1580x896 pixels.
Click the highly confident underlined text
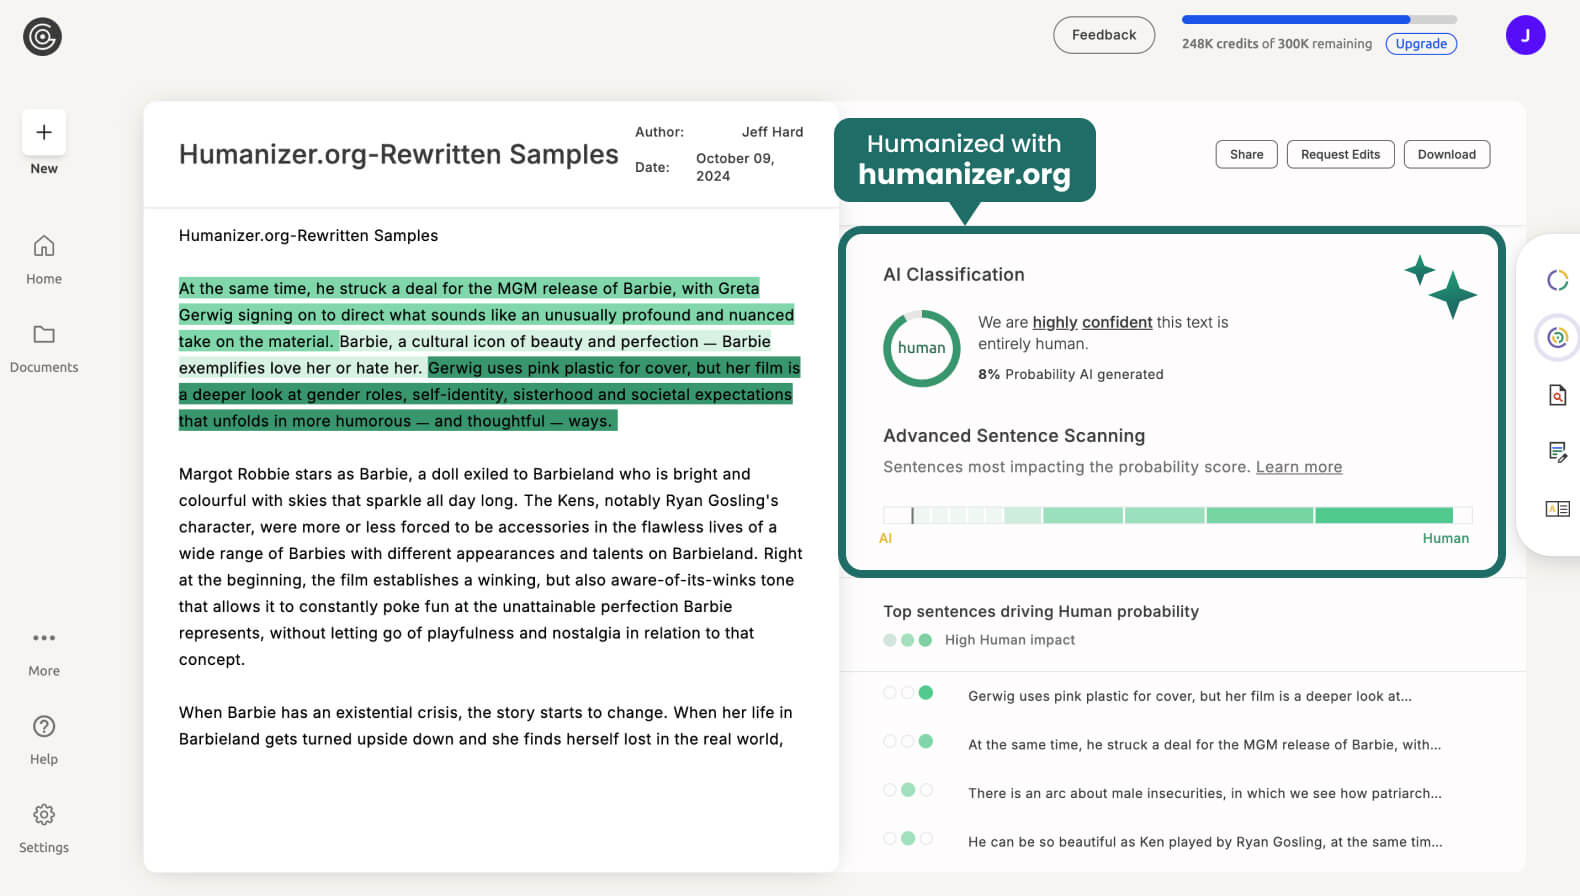[1092, 322]
